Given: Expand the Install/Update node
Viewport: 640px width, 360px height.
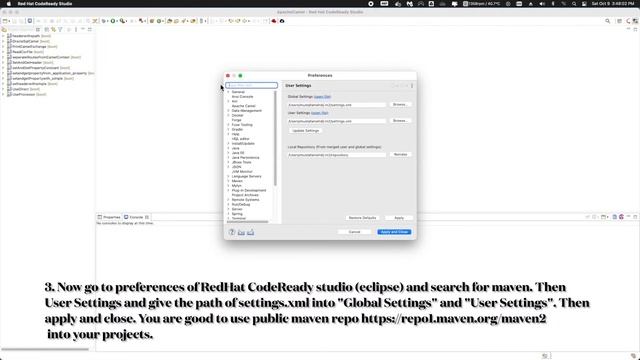Looking at the screenshot, I should click(x=229, y=144).
